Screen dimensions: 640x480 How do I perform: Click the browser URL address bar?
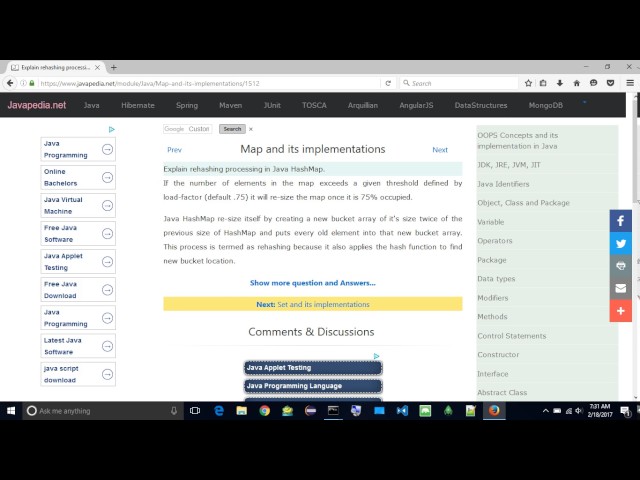click(x=210, y=83)
